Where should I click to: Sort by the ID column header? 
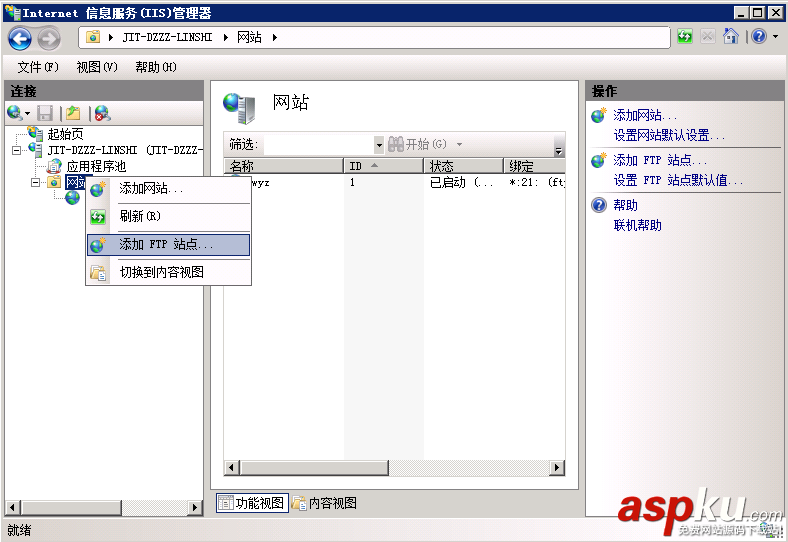click(383, 166)
